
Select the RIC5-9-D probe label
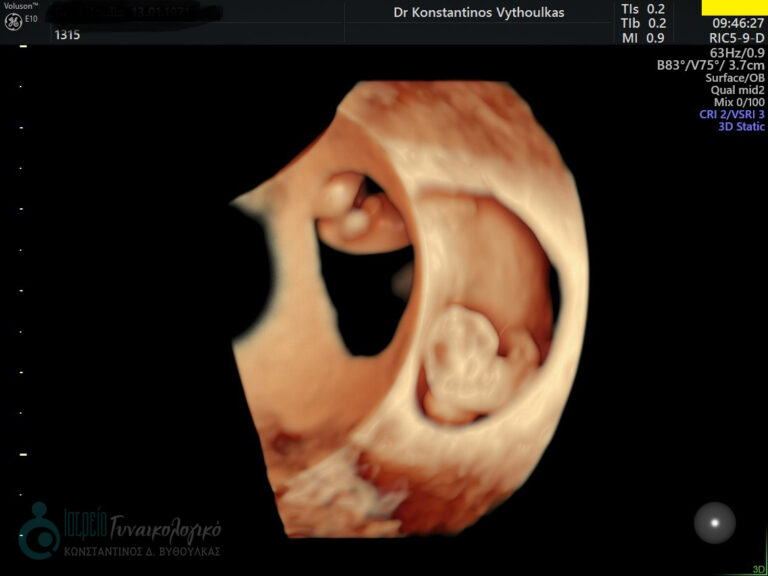coord(737,38)
